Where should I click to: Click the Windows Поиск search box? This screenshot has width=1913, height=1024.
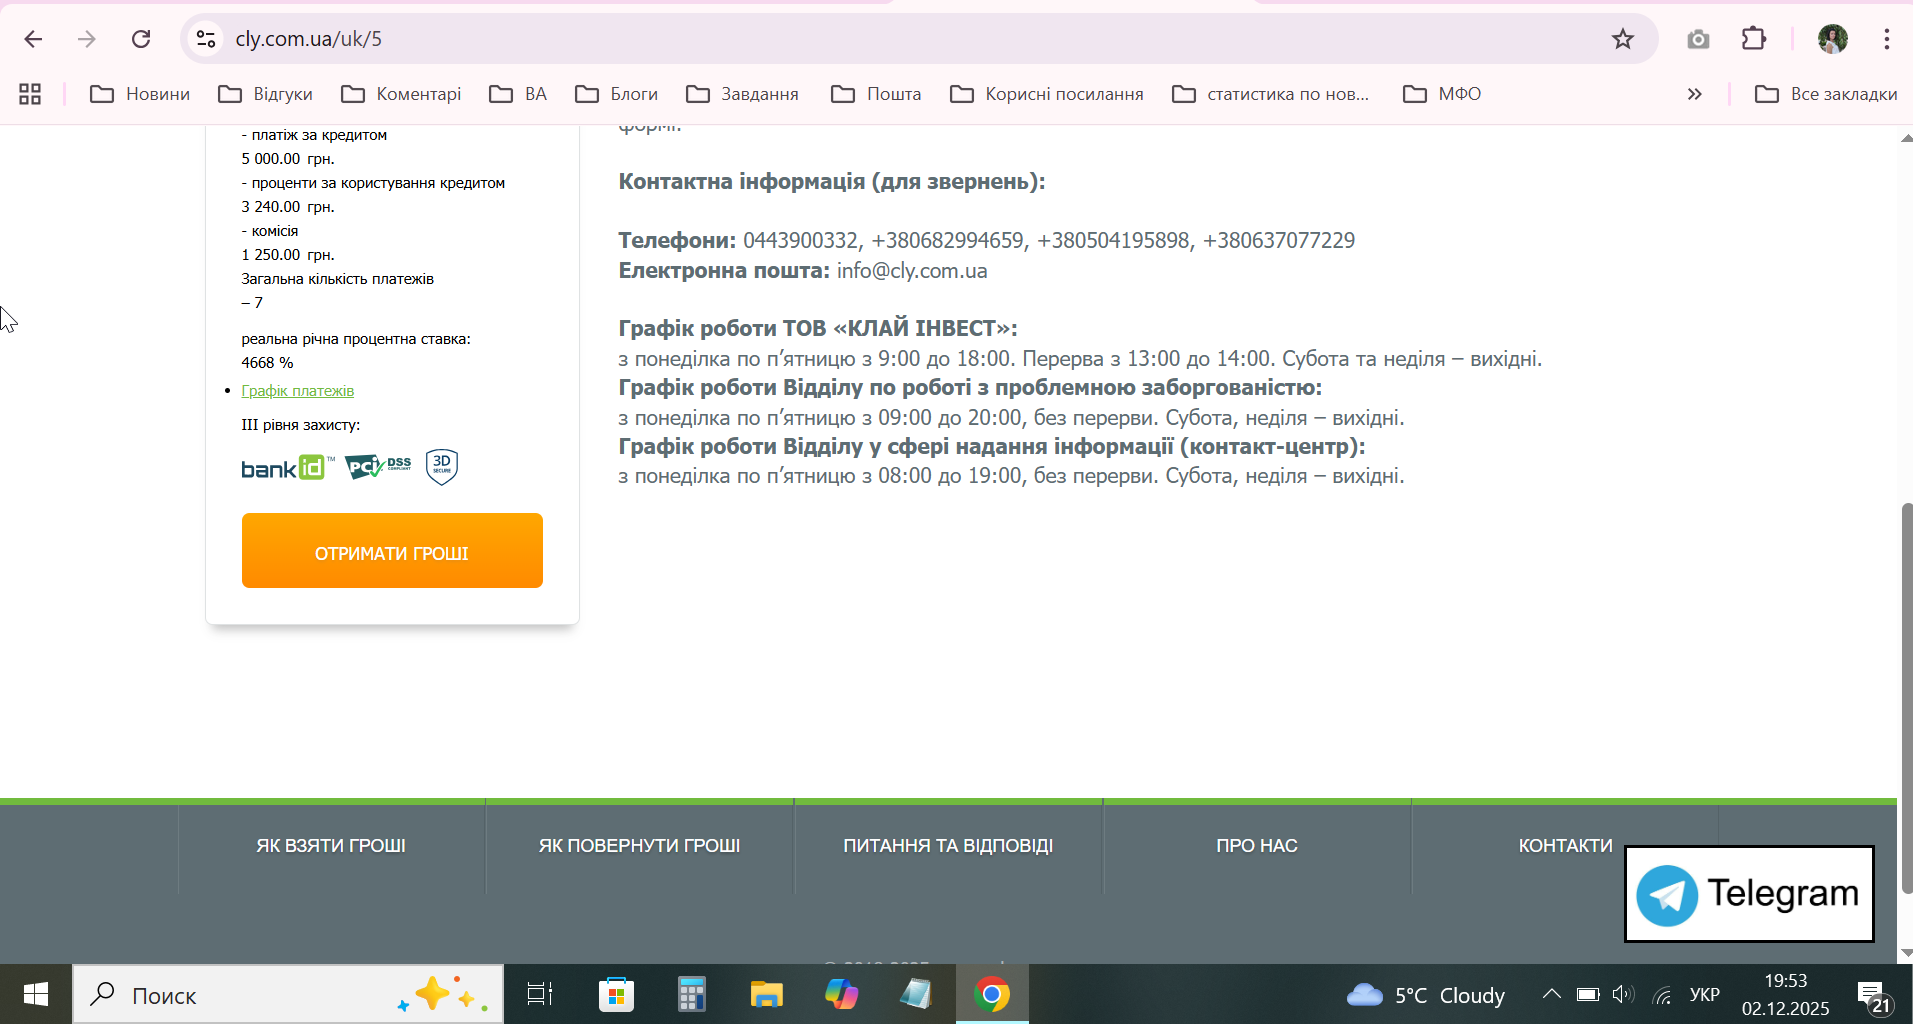(x=288, y=994)
